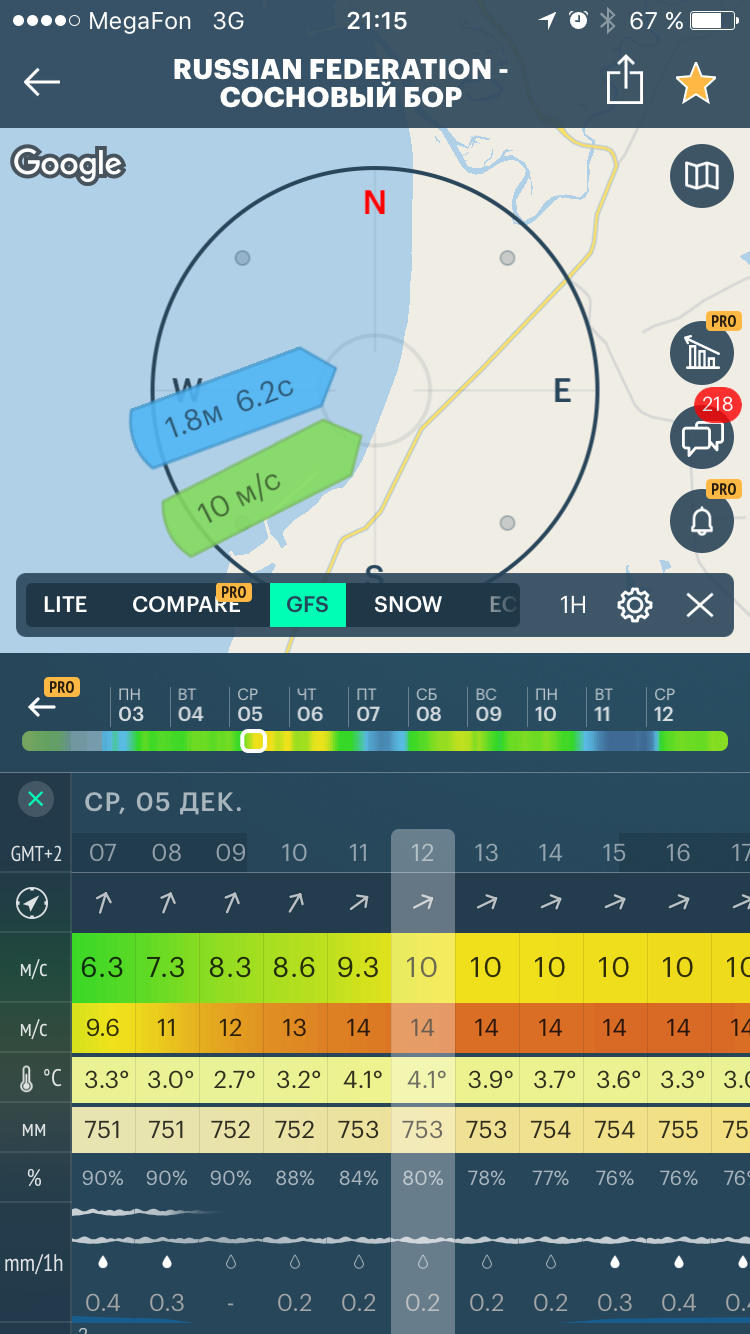Click the wind direction compass row icon
Image resolution: width=750 pixels, height=1334 pixels.
[34, 903]
